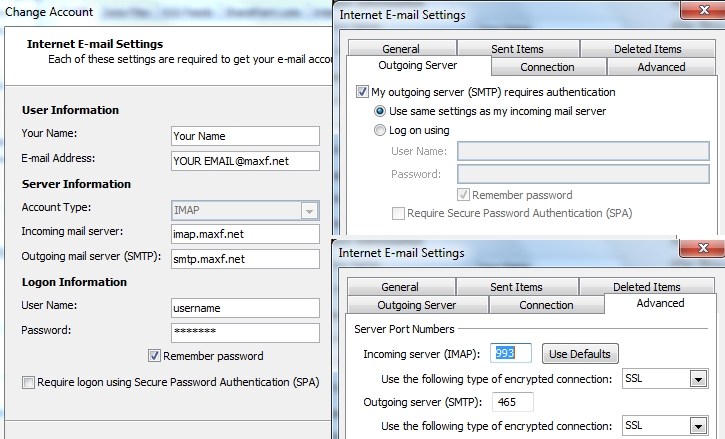Select 'Use same settings as incoming mail server'
Screen dimensions: 725x439
click(x=380, y=111)
